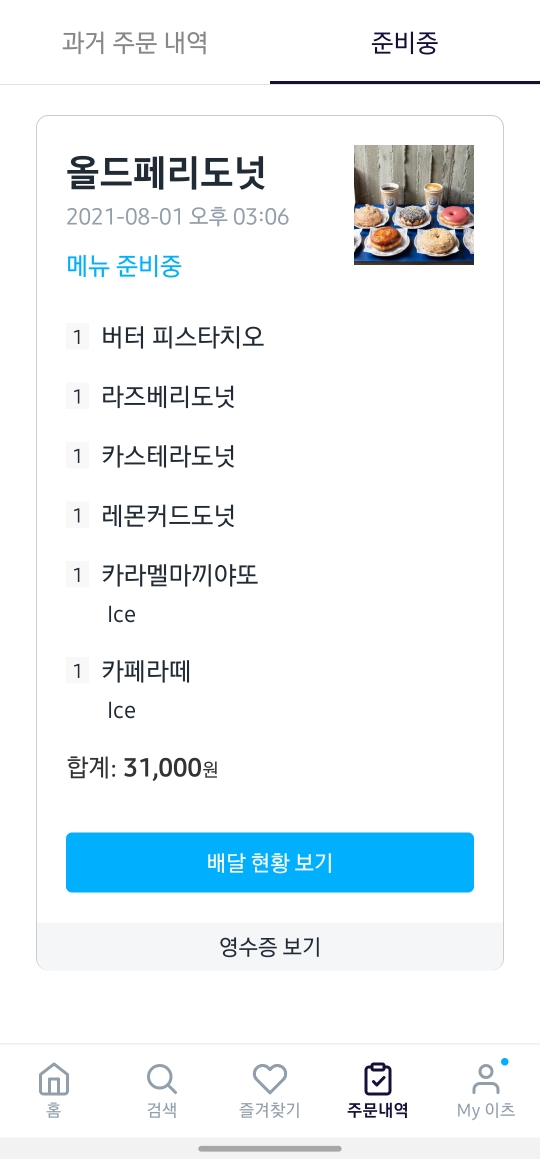This screenshot has width=540, height=1159.
Task: Select the 준비중 tab
Action: coord(405,43)
